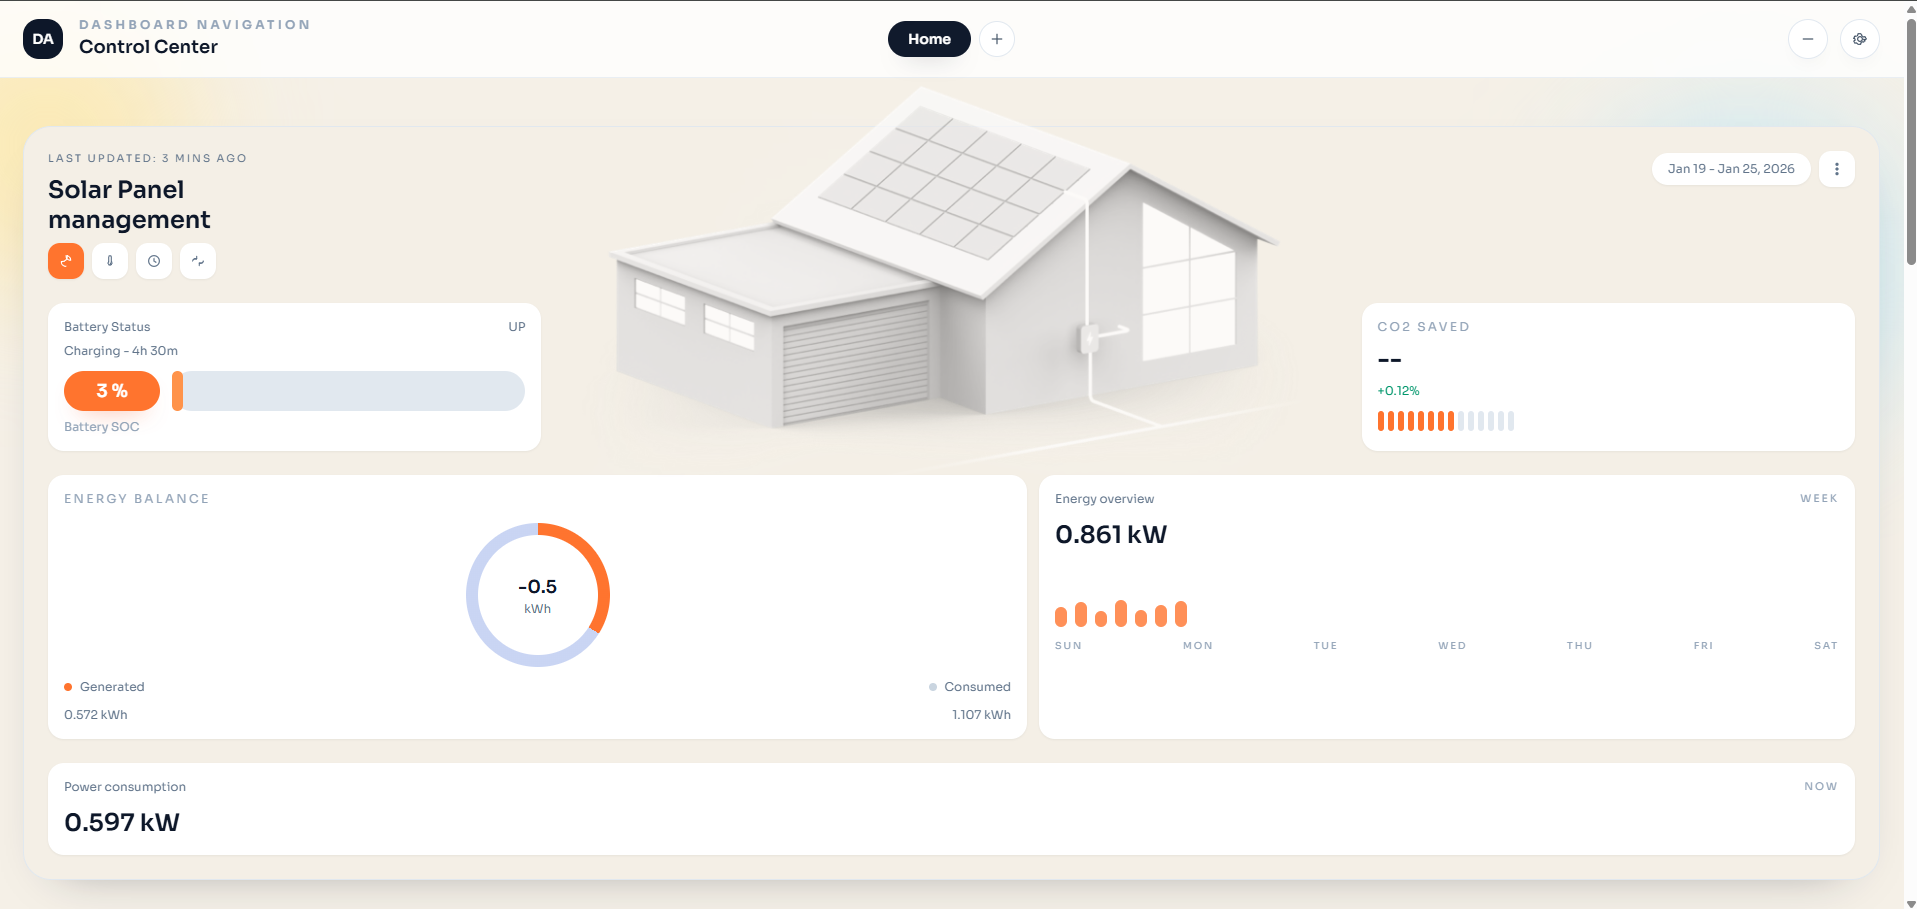The image size is (1917, 909).
Task: Click the energy balance donut chart
Action: coord(538,595)
